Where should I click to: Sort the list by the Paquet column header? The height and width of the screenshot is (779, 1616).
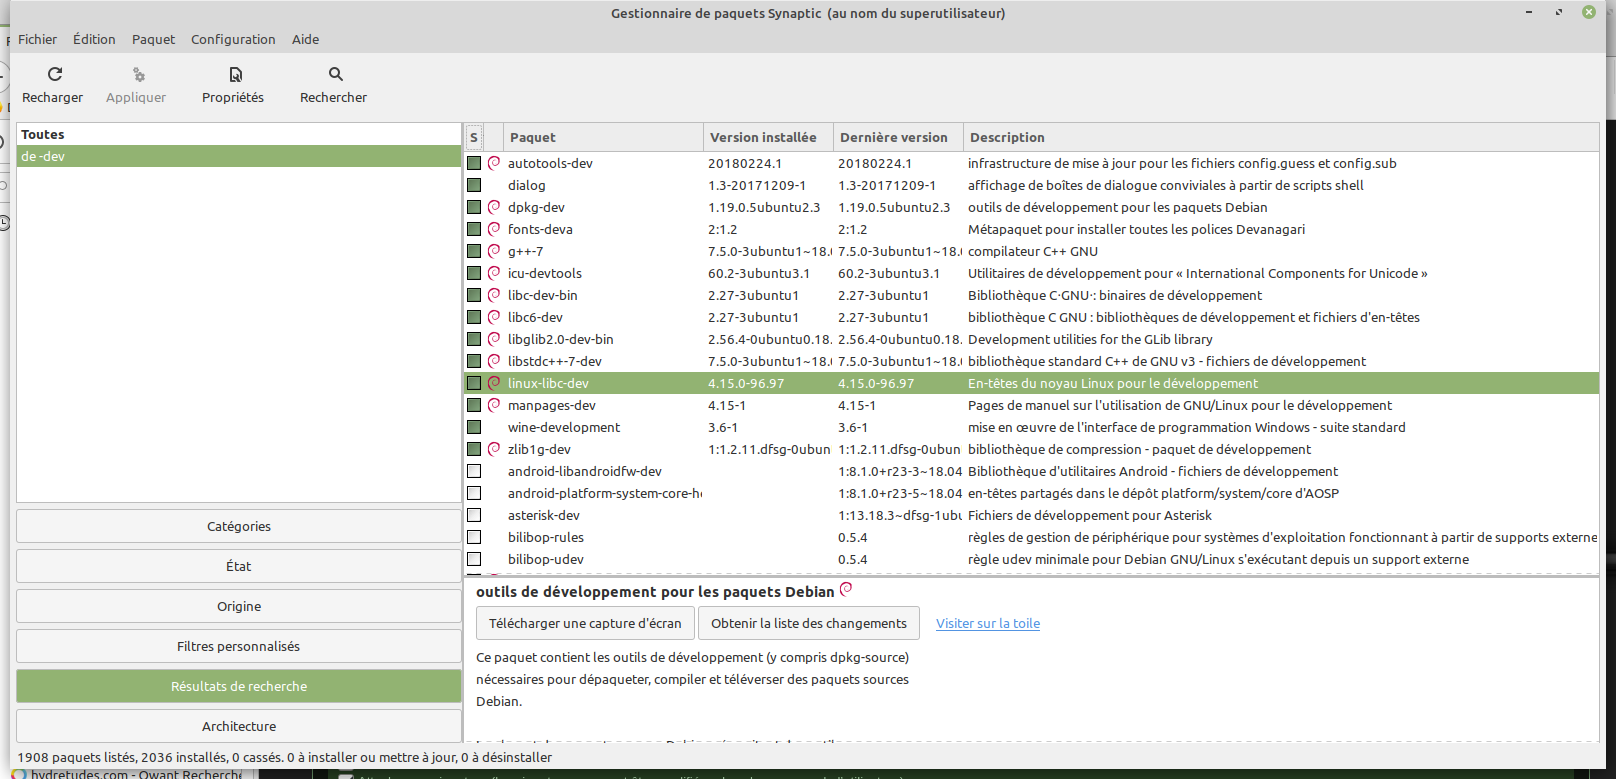[602, 137]
